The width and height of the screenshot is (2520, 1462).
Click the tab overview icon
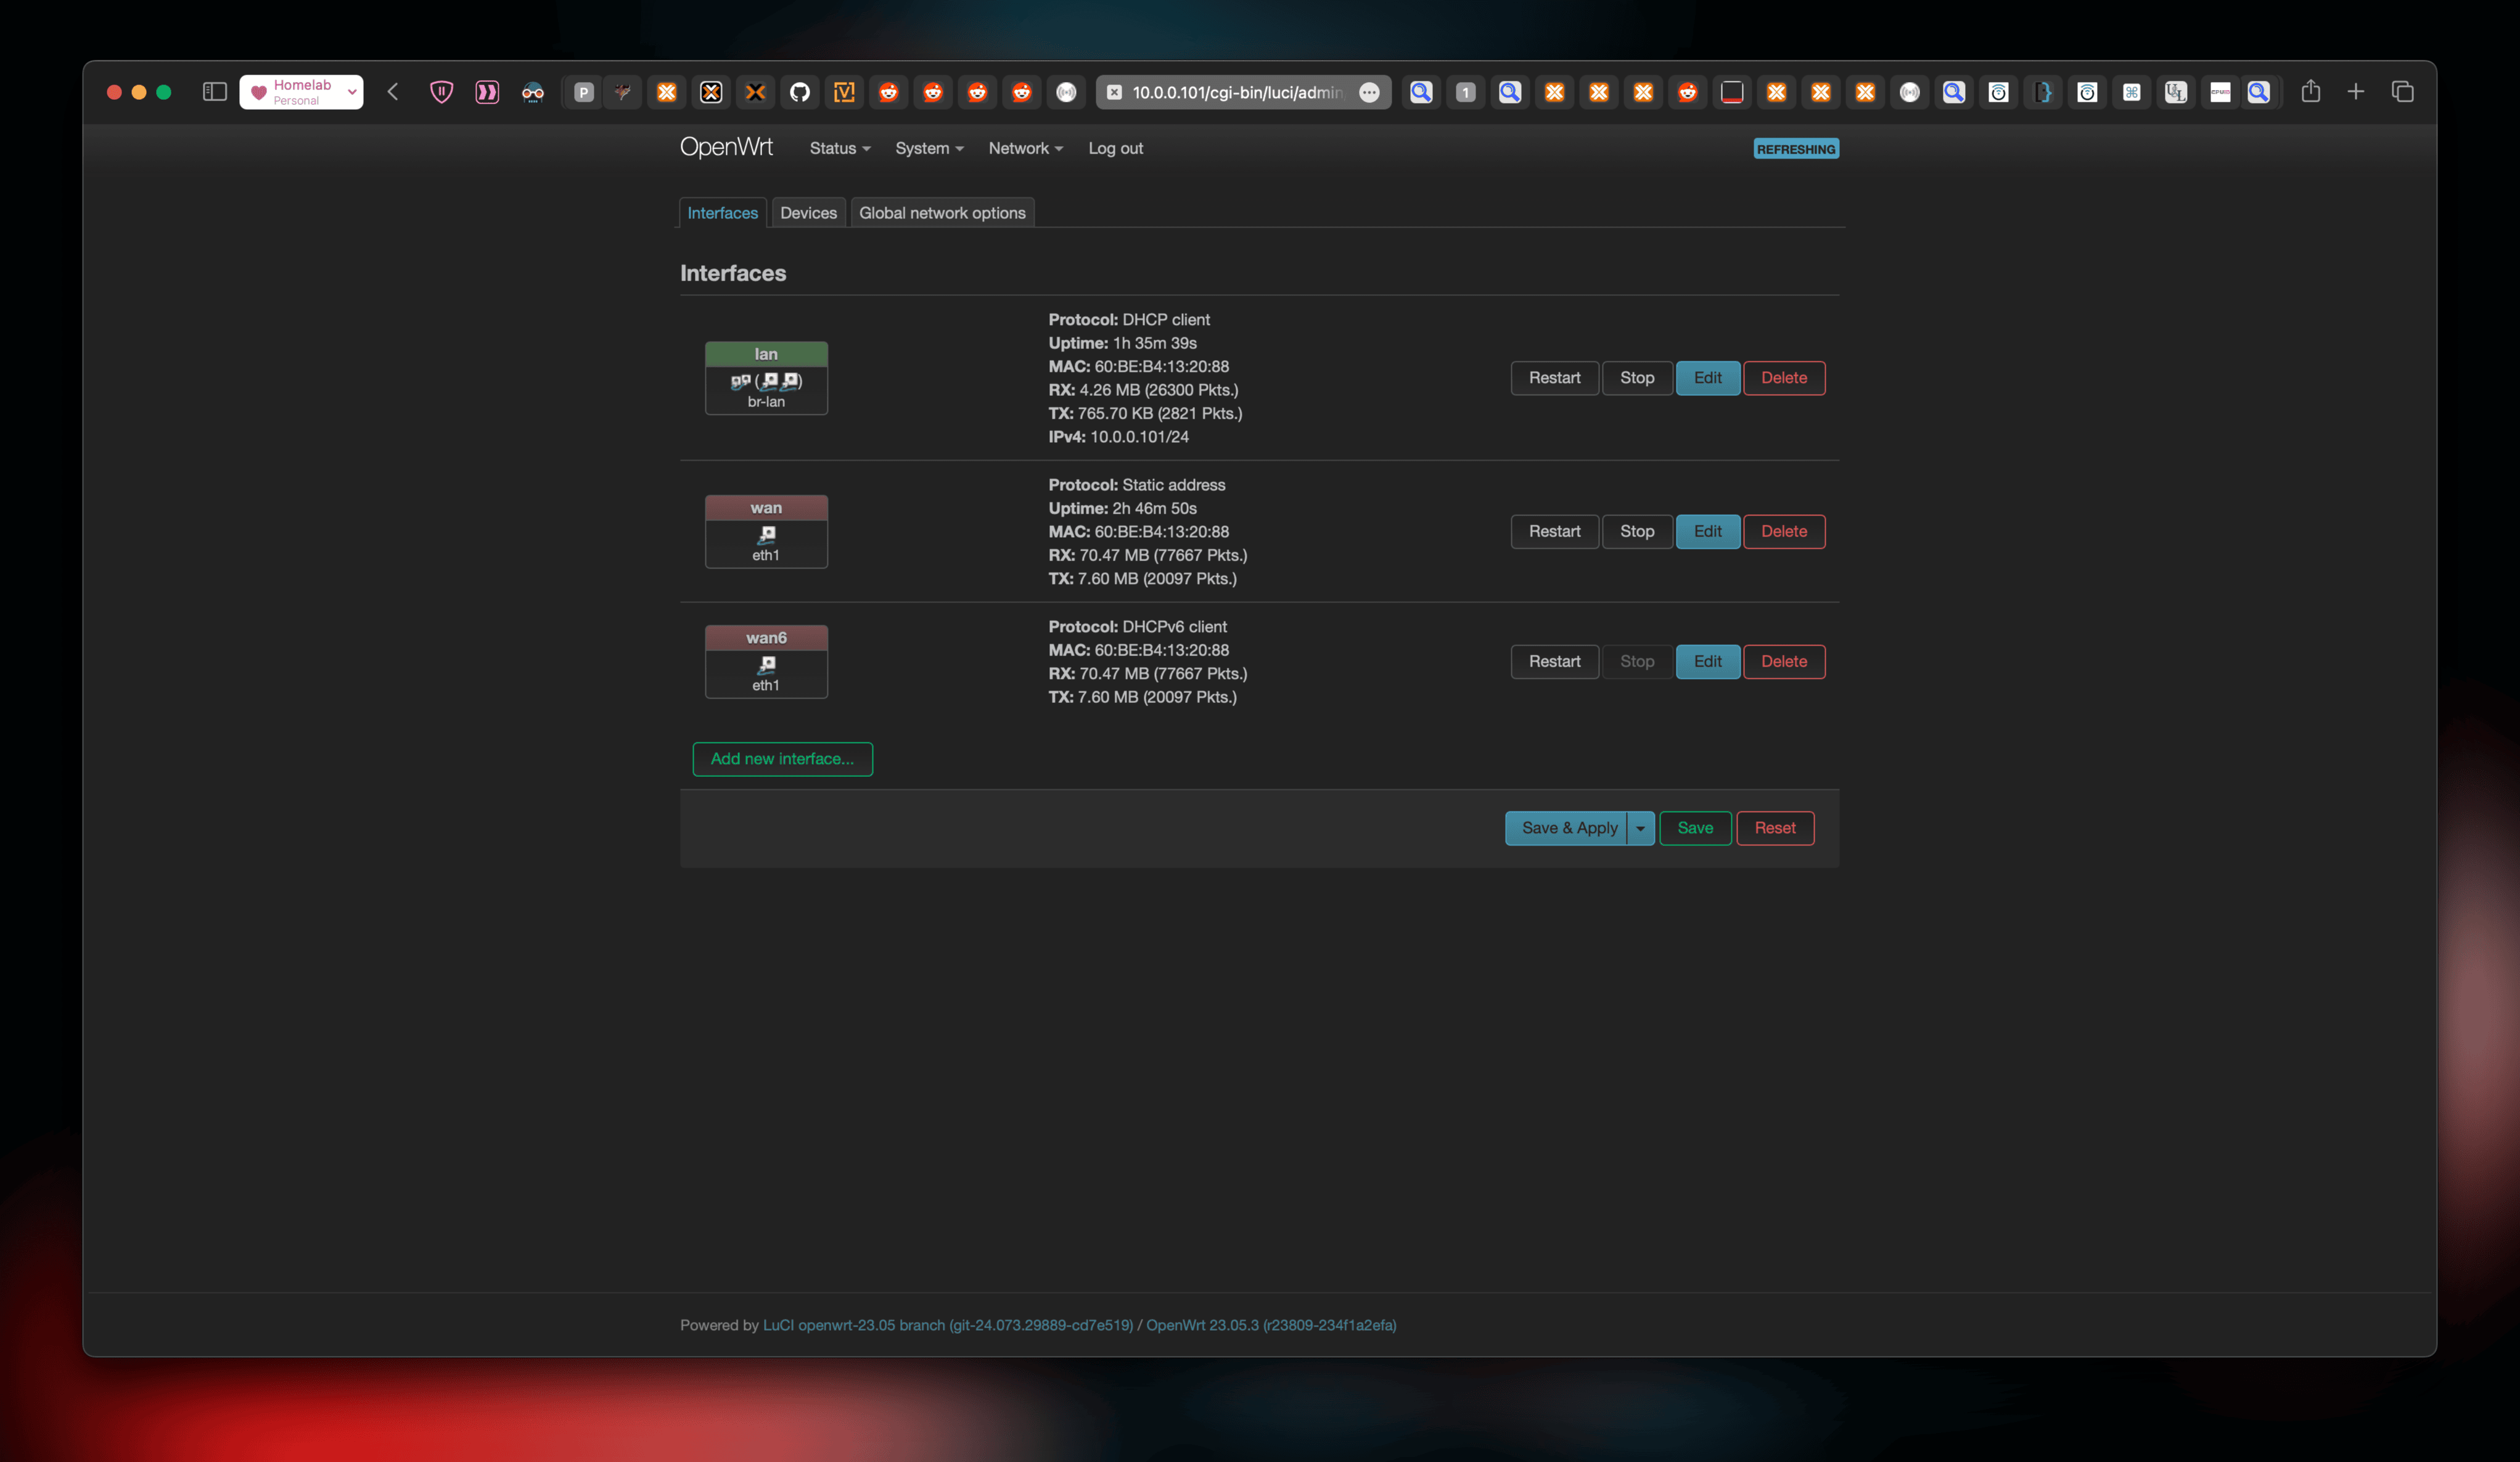click(x=2403, y=92)
